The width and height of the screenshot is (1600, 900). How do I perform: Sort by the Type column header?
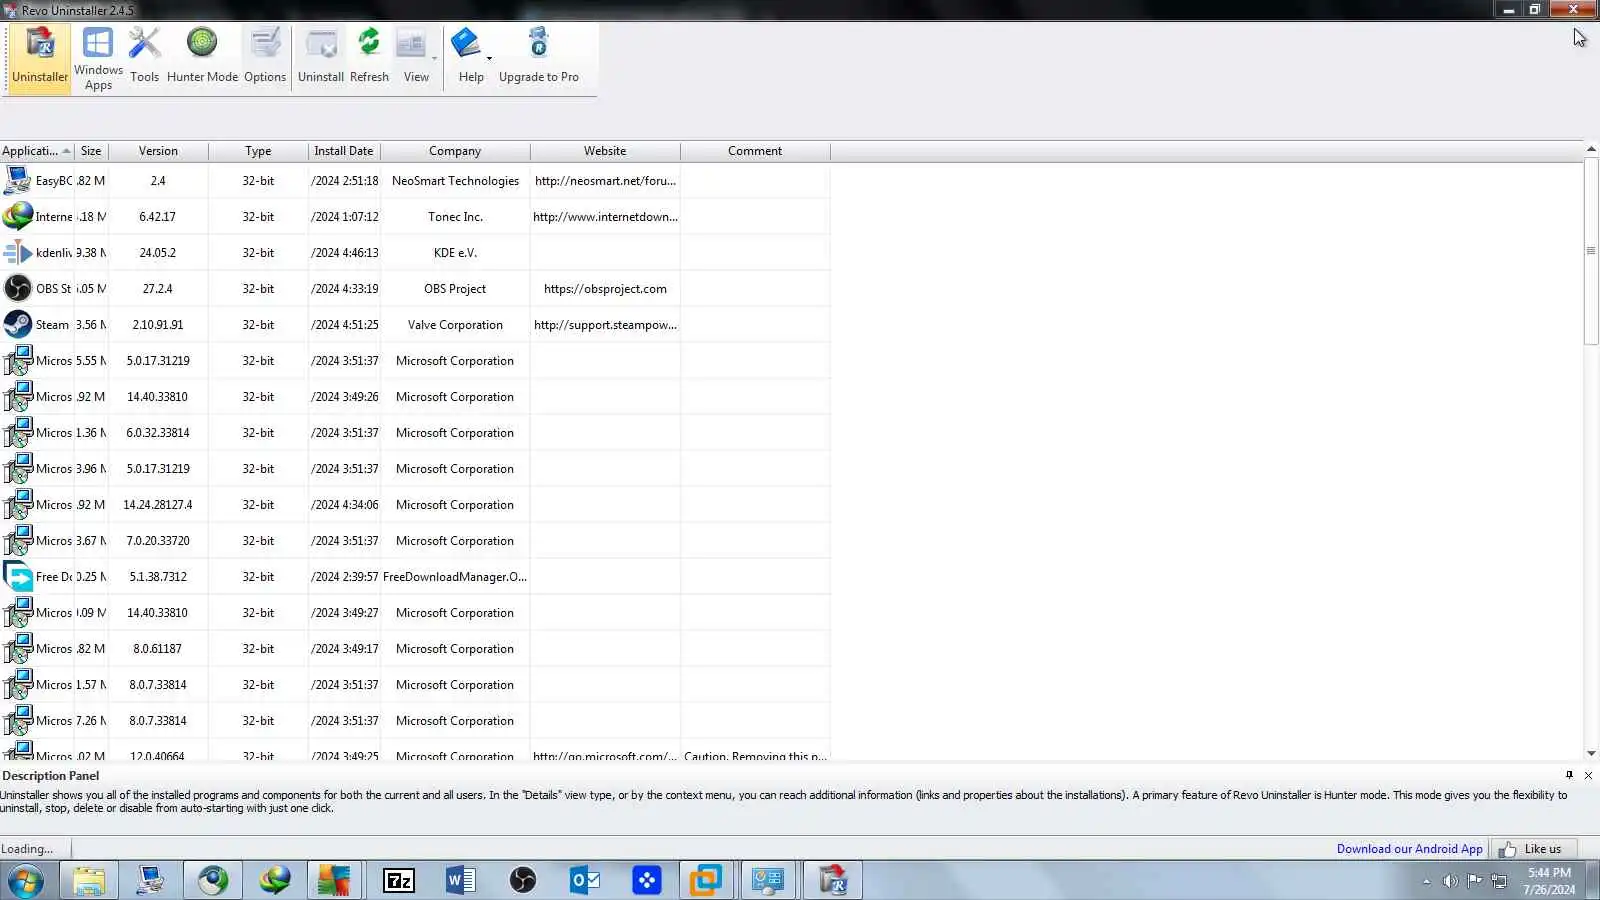click(258, 151)
